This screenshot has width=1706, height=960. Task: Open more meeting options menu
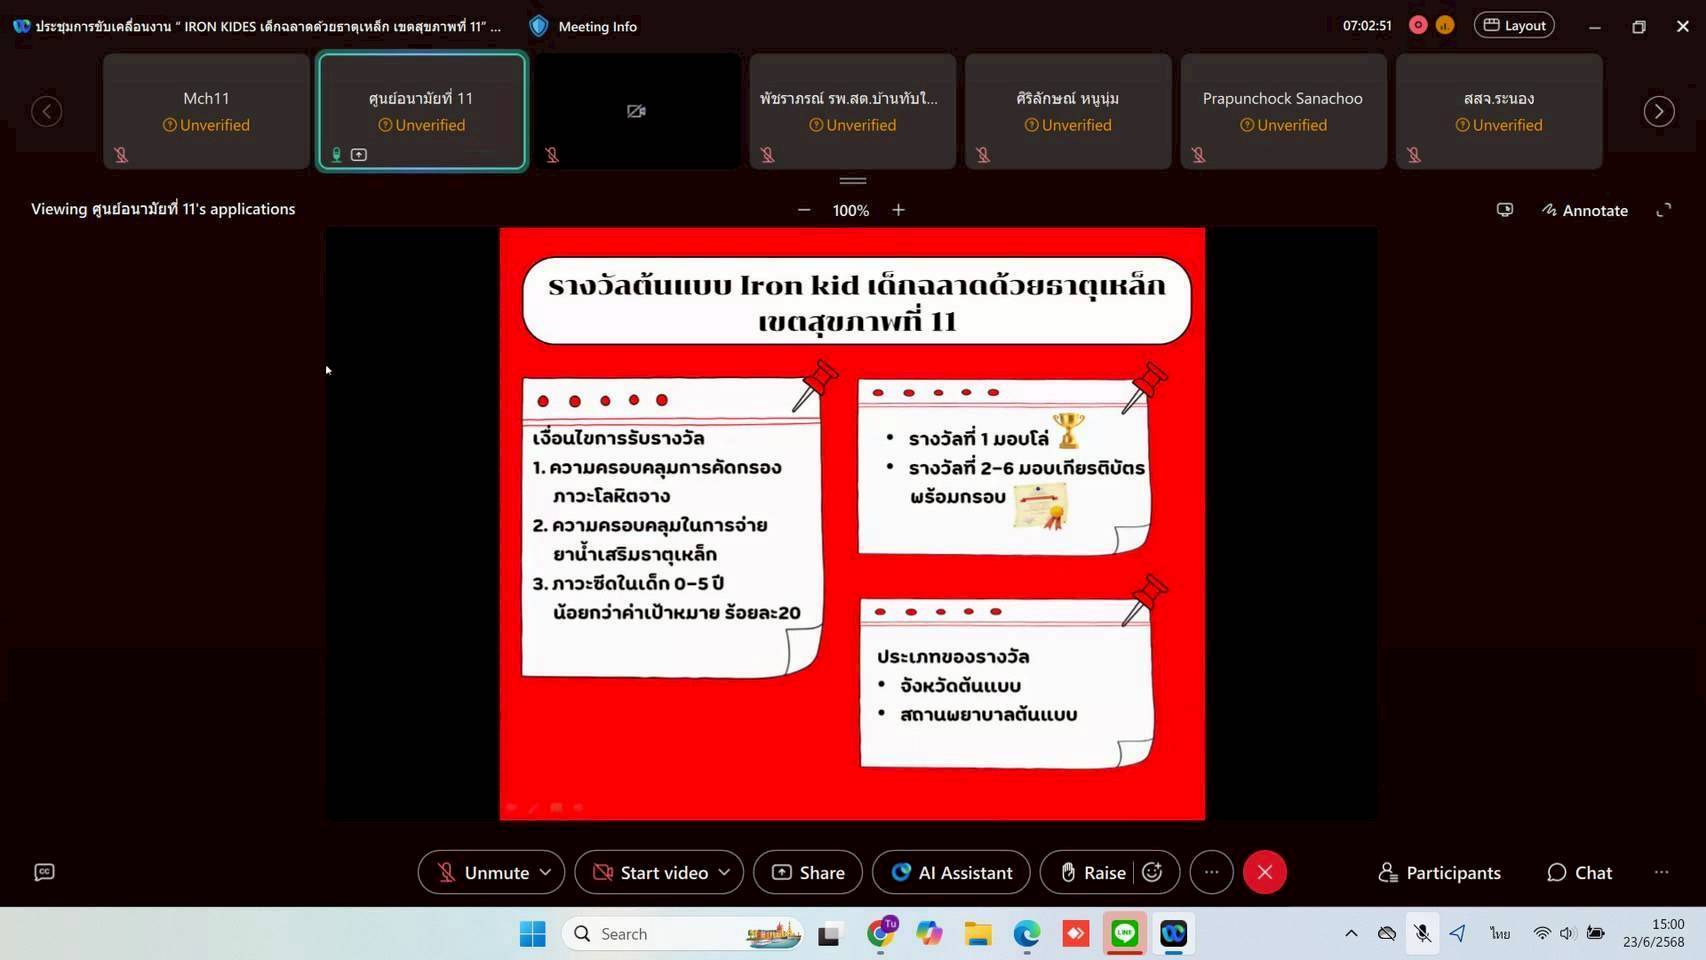tap(1211, 872)
